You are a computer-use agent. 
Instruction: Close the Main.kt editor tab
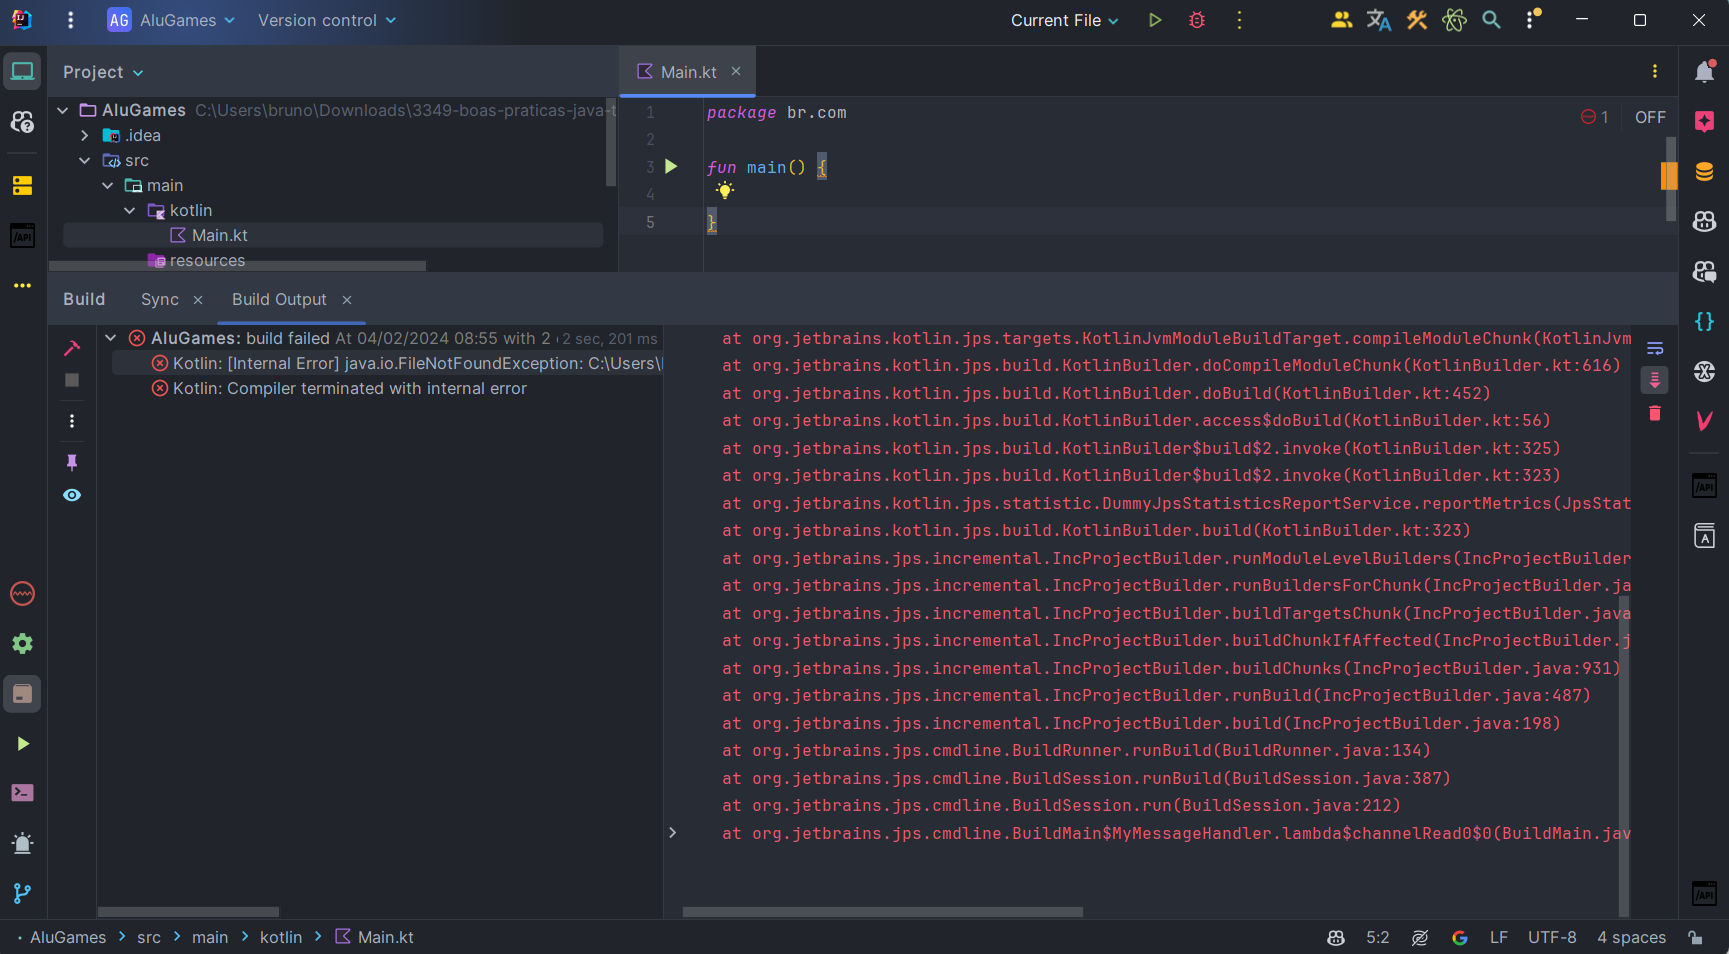tap(736, 71)
